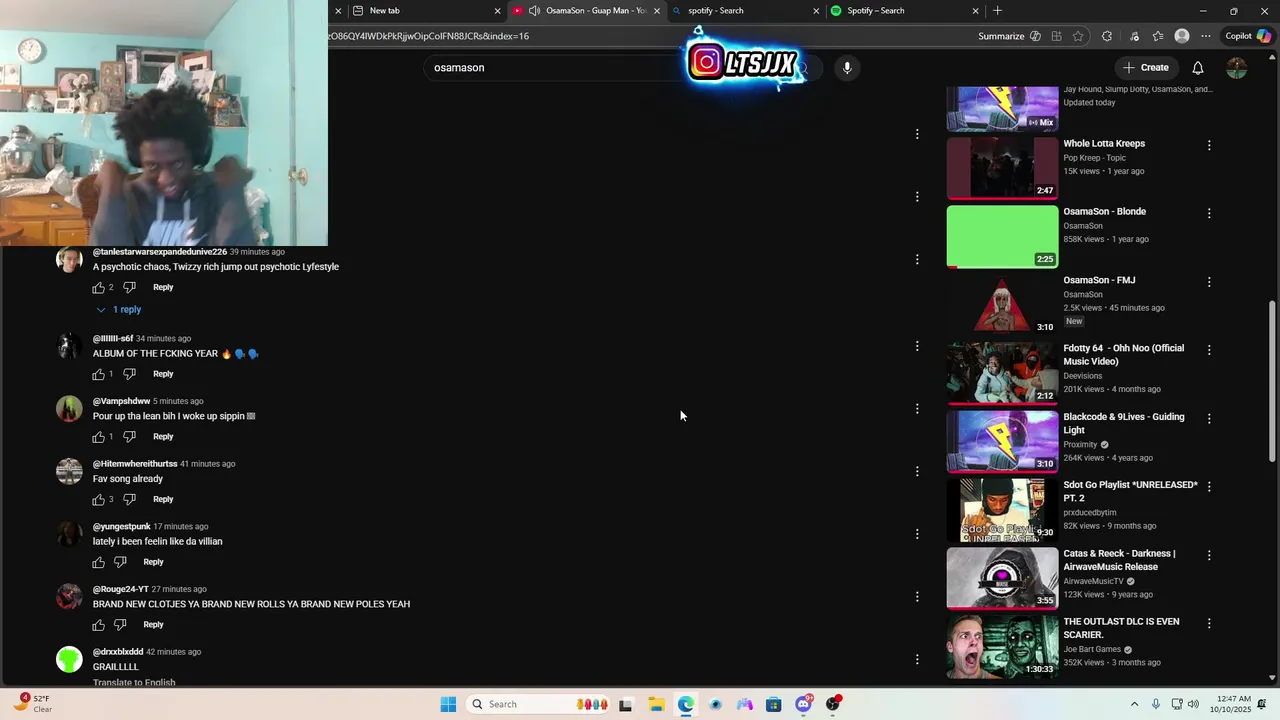This screenshot has height=720, width=1280.
Task: Like the comment by @tanlestarwarsexpandedunive226
Action: click(98, 288)
